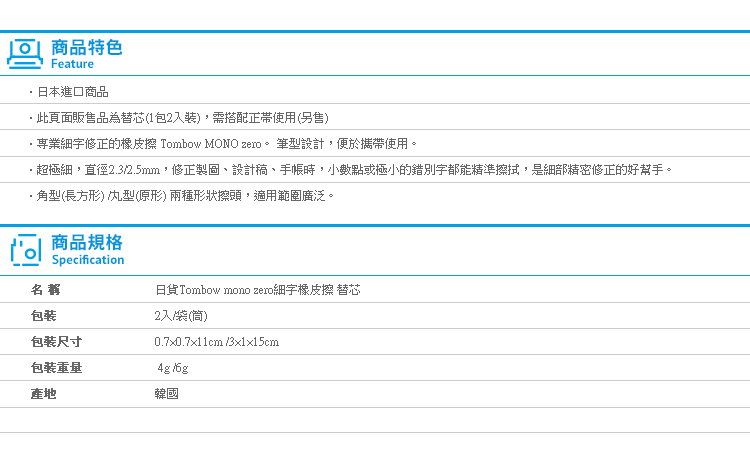Click the 角型 丸型 shape feature line

coord(182,196)
